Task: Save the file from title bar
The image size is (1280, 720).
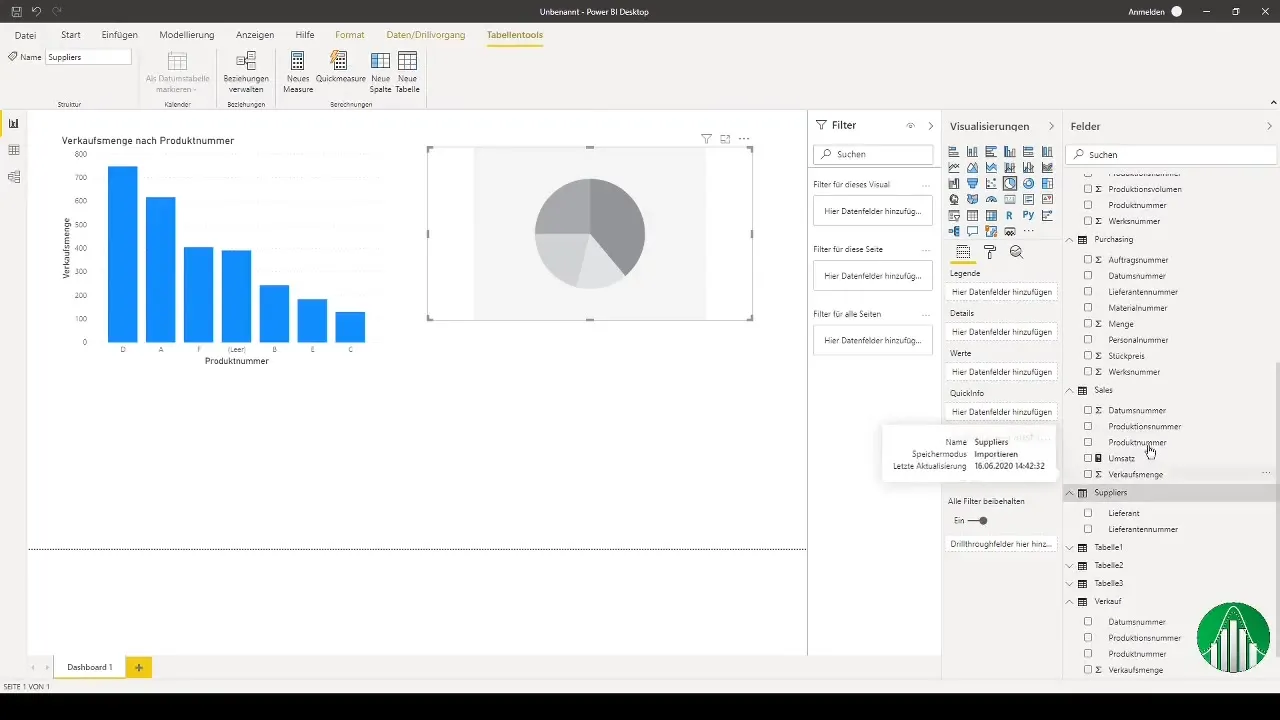Action: coord(16,11)
